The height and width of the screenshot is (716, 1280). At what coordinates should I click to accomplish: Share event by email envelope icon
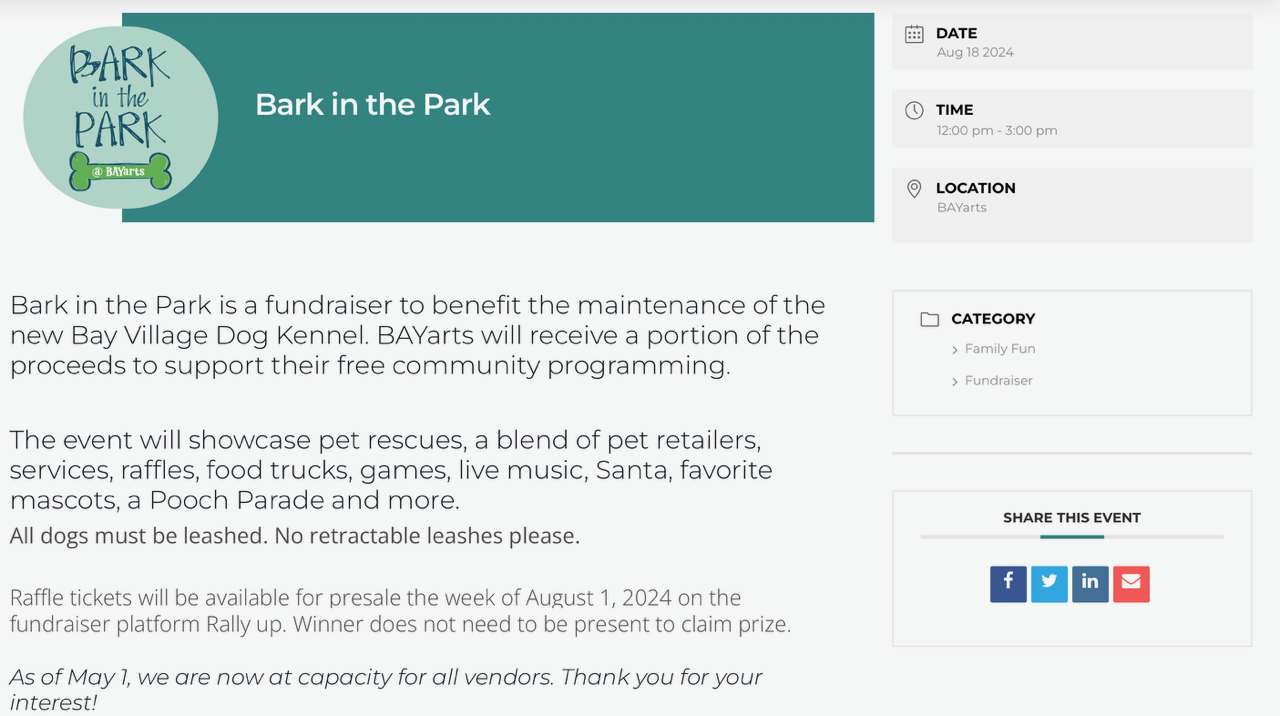1131,584
